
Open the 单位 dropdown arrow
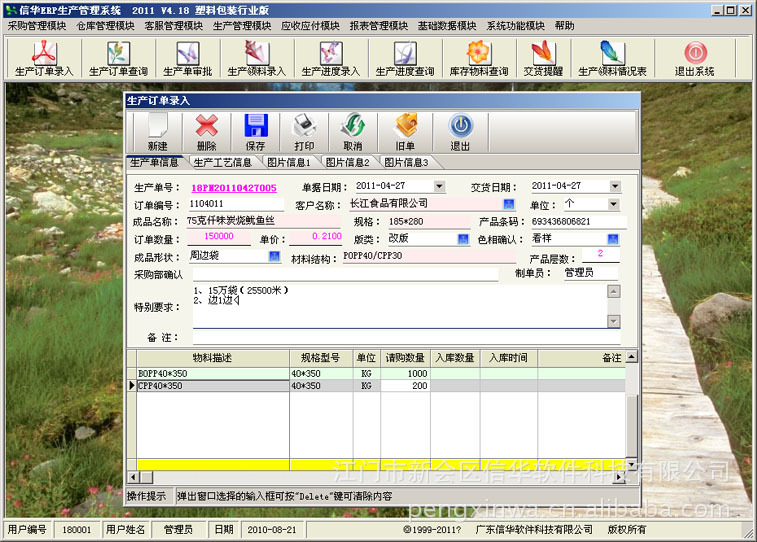coord(613,204)
